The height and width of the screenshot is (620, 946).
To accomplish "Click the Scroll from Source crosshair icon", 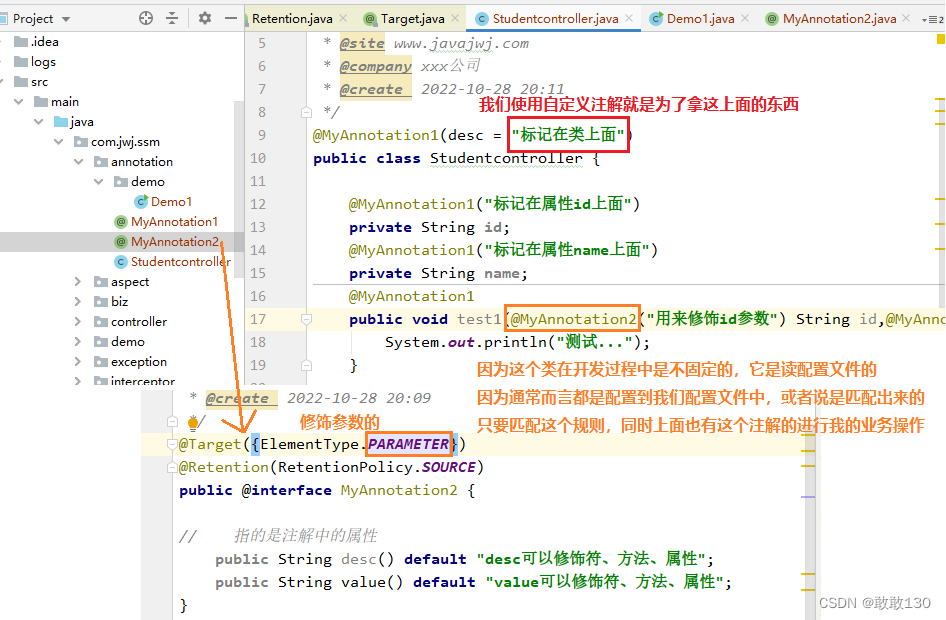I will pyautogui.click(x=145, y=18).
